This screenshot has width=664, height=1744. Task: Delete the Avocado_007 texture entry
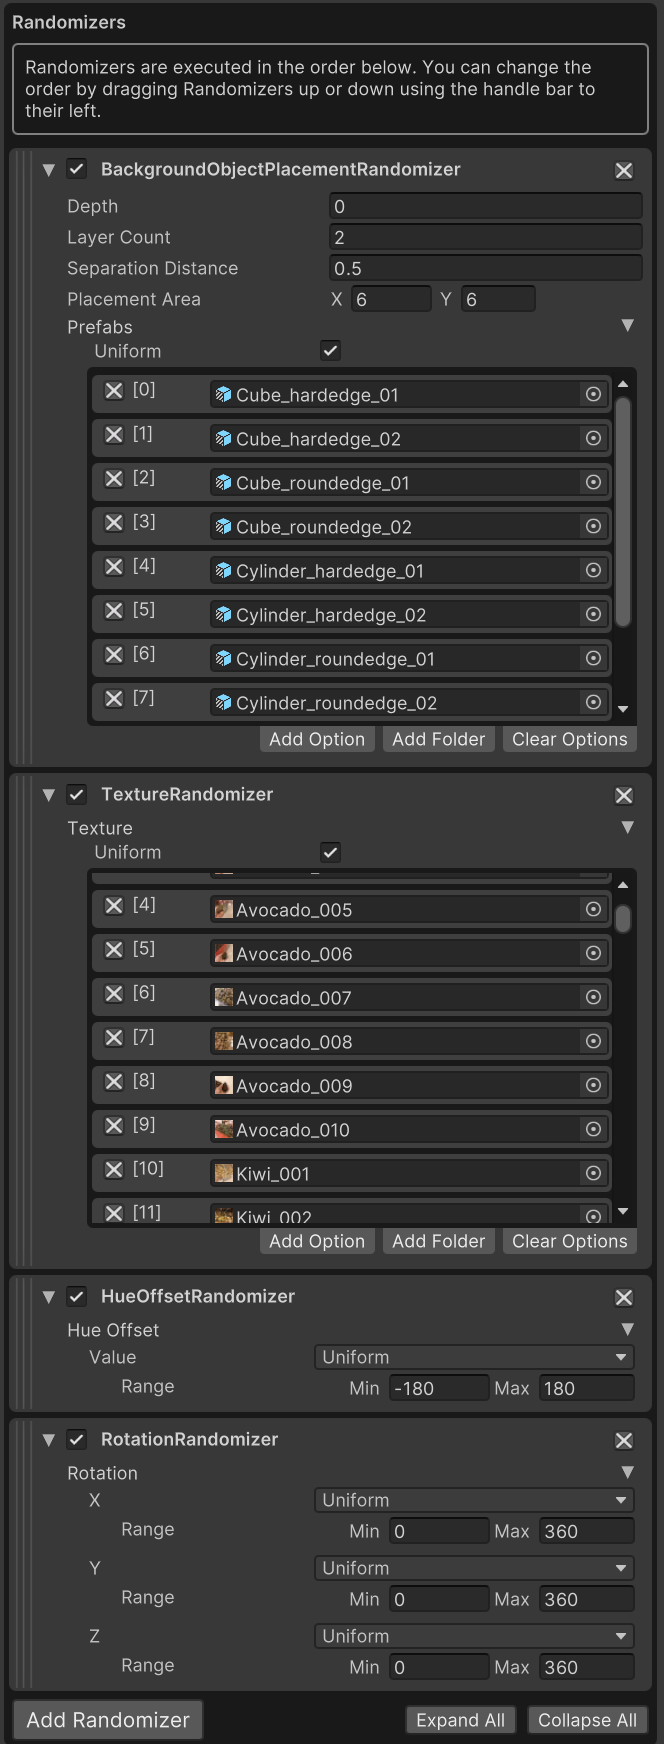[x=114, y=994]
